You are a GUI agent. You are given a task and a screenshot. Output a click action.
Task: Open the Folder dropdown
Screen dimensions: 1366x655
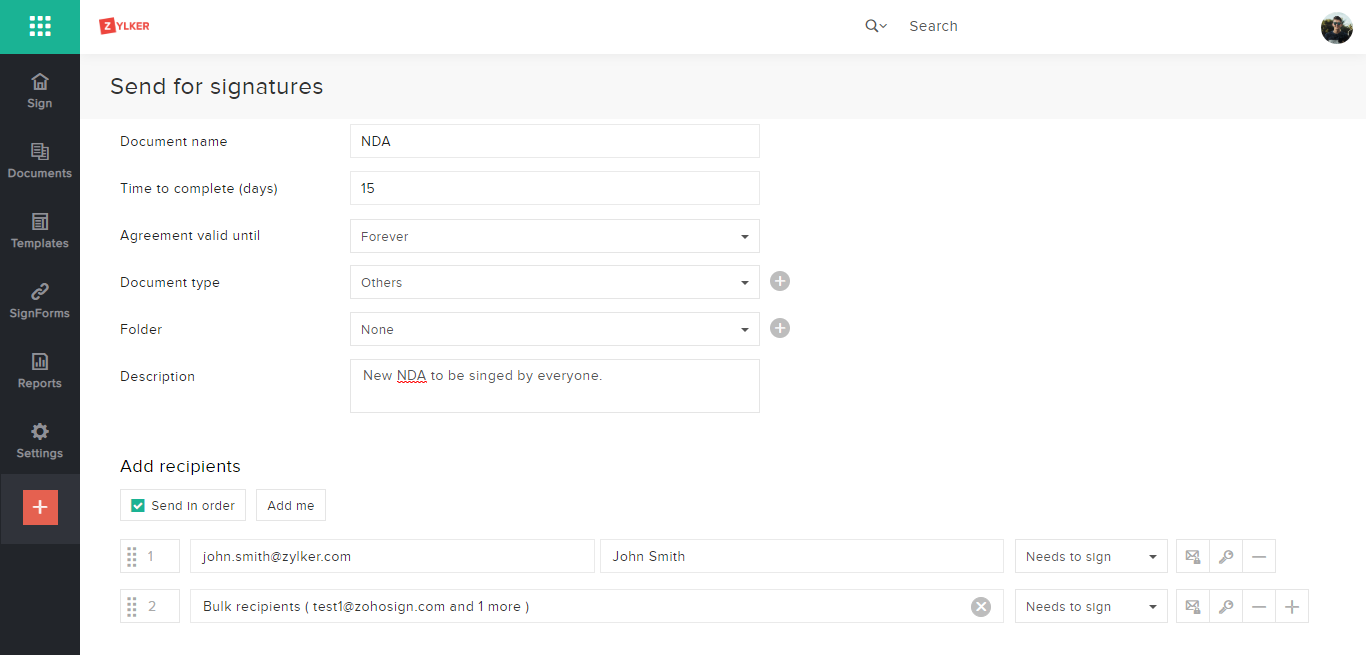555,329
